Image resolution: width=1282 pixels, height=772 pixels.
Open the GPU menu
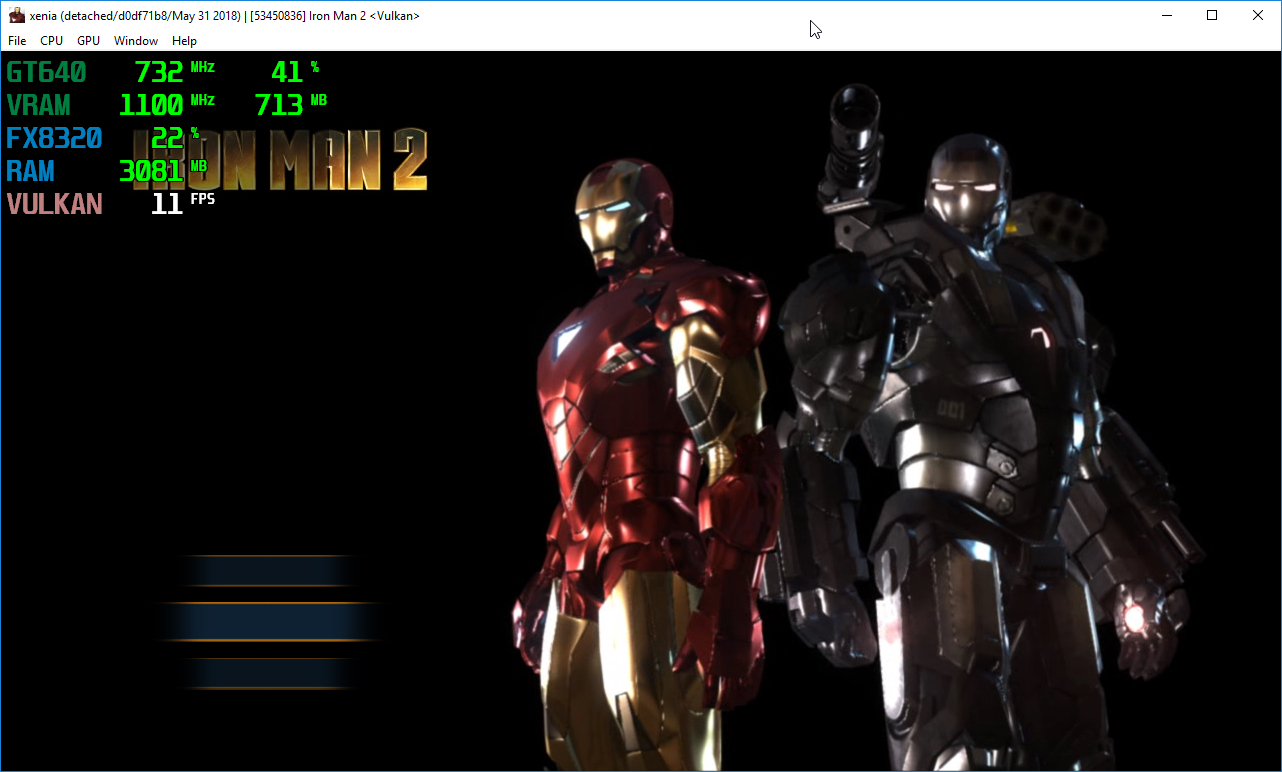(87, 41)
